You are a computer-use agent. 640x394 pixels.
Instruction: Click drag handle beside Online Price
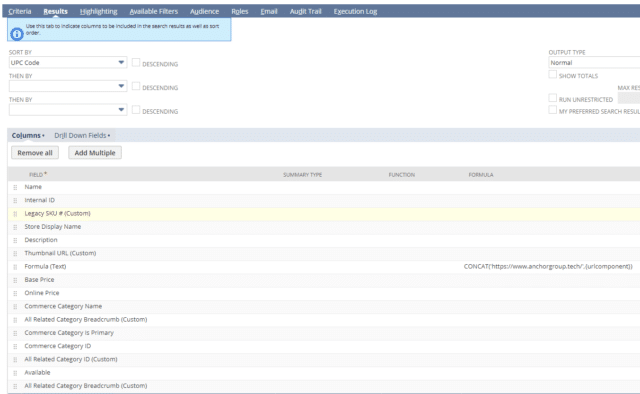pos(15,294)
